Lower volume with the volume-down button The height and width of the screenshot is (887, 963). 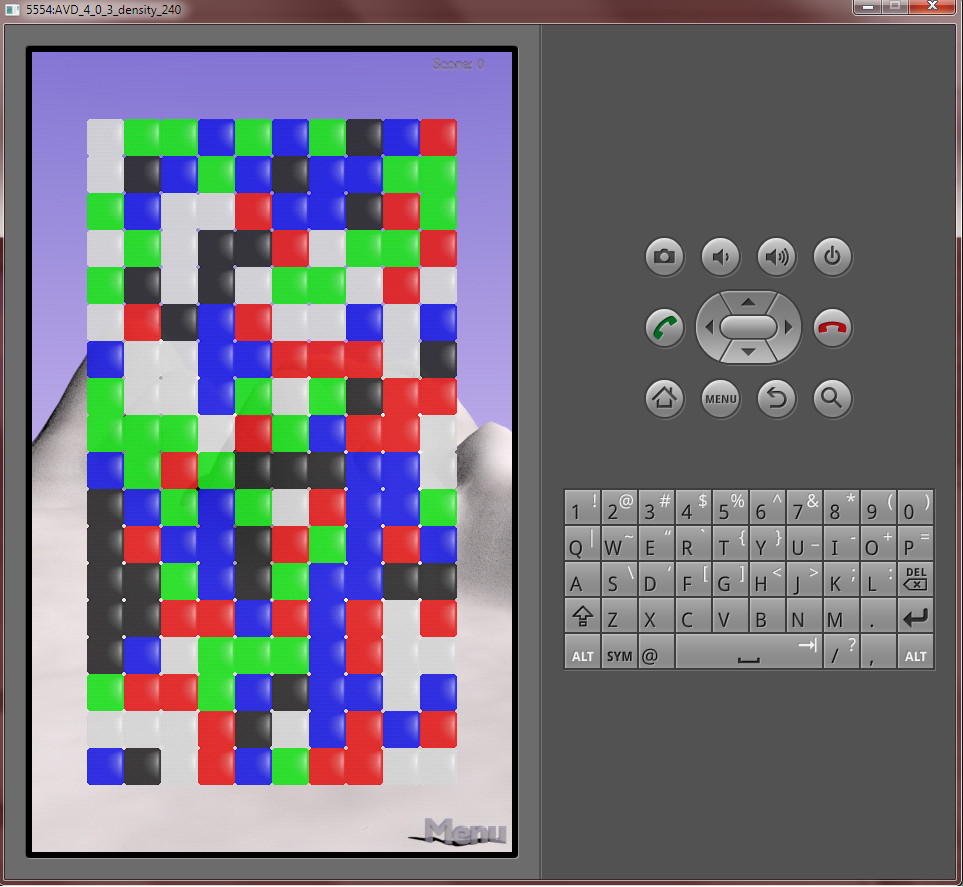point(720,256)
